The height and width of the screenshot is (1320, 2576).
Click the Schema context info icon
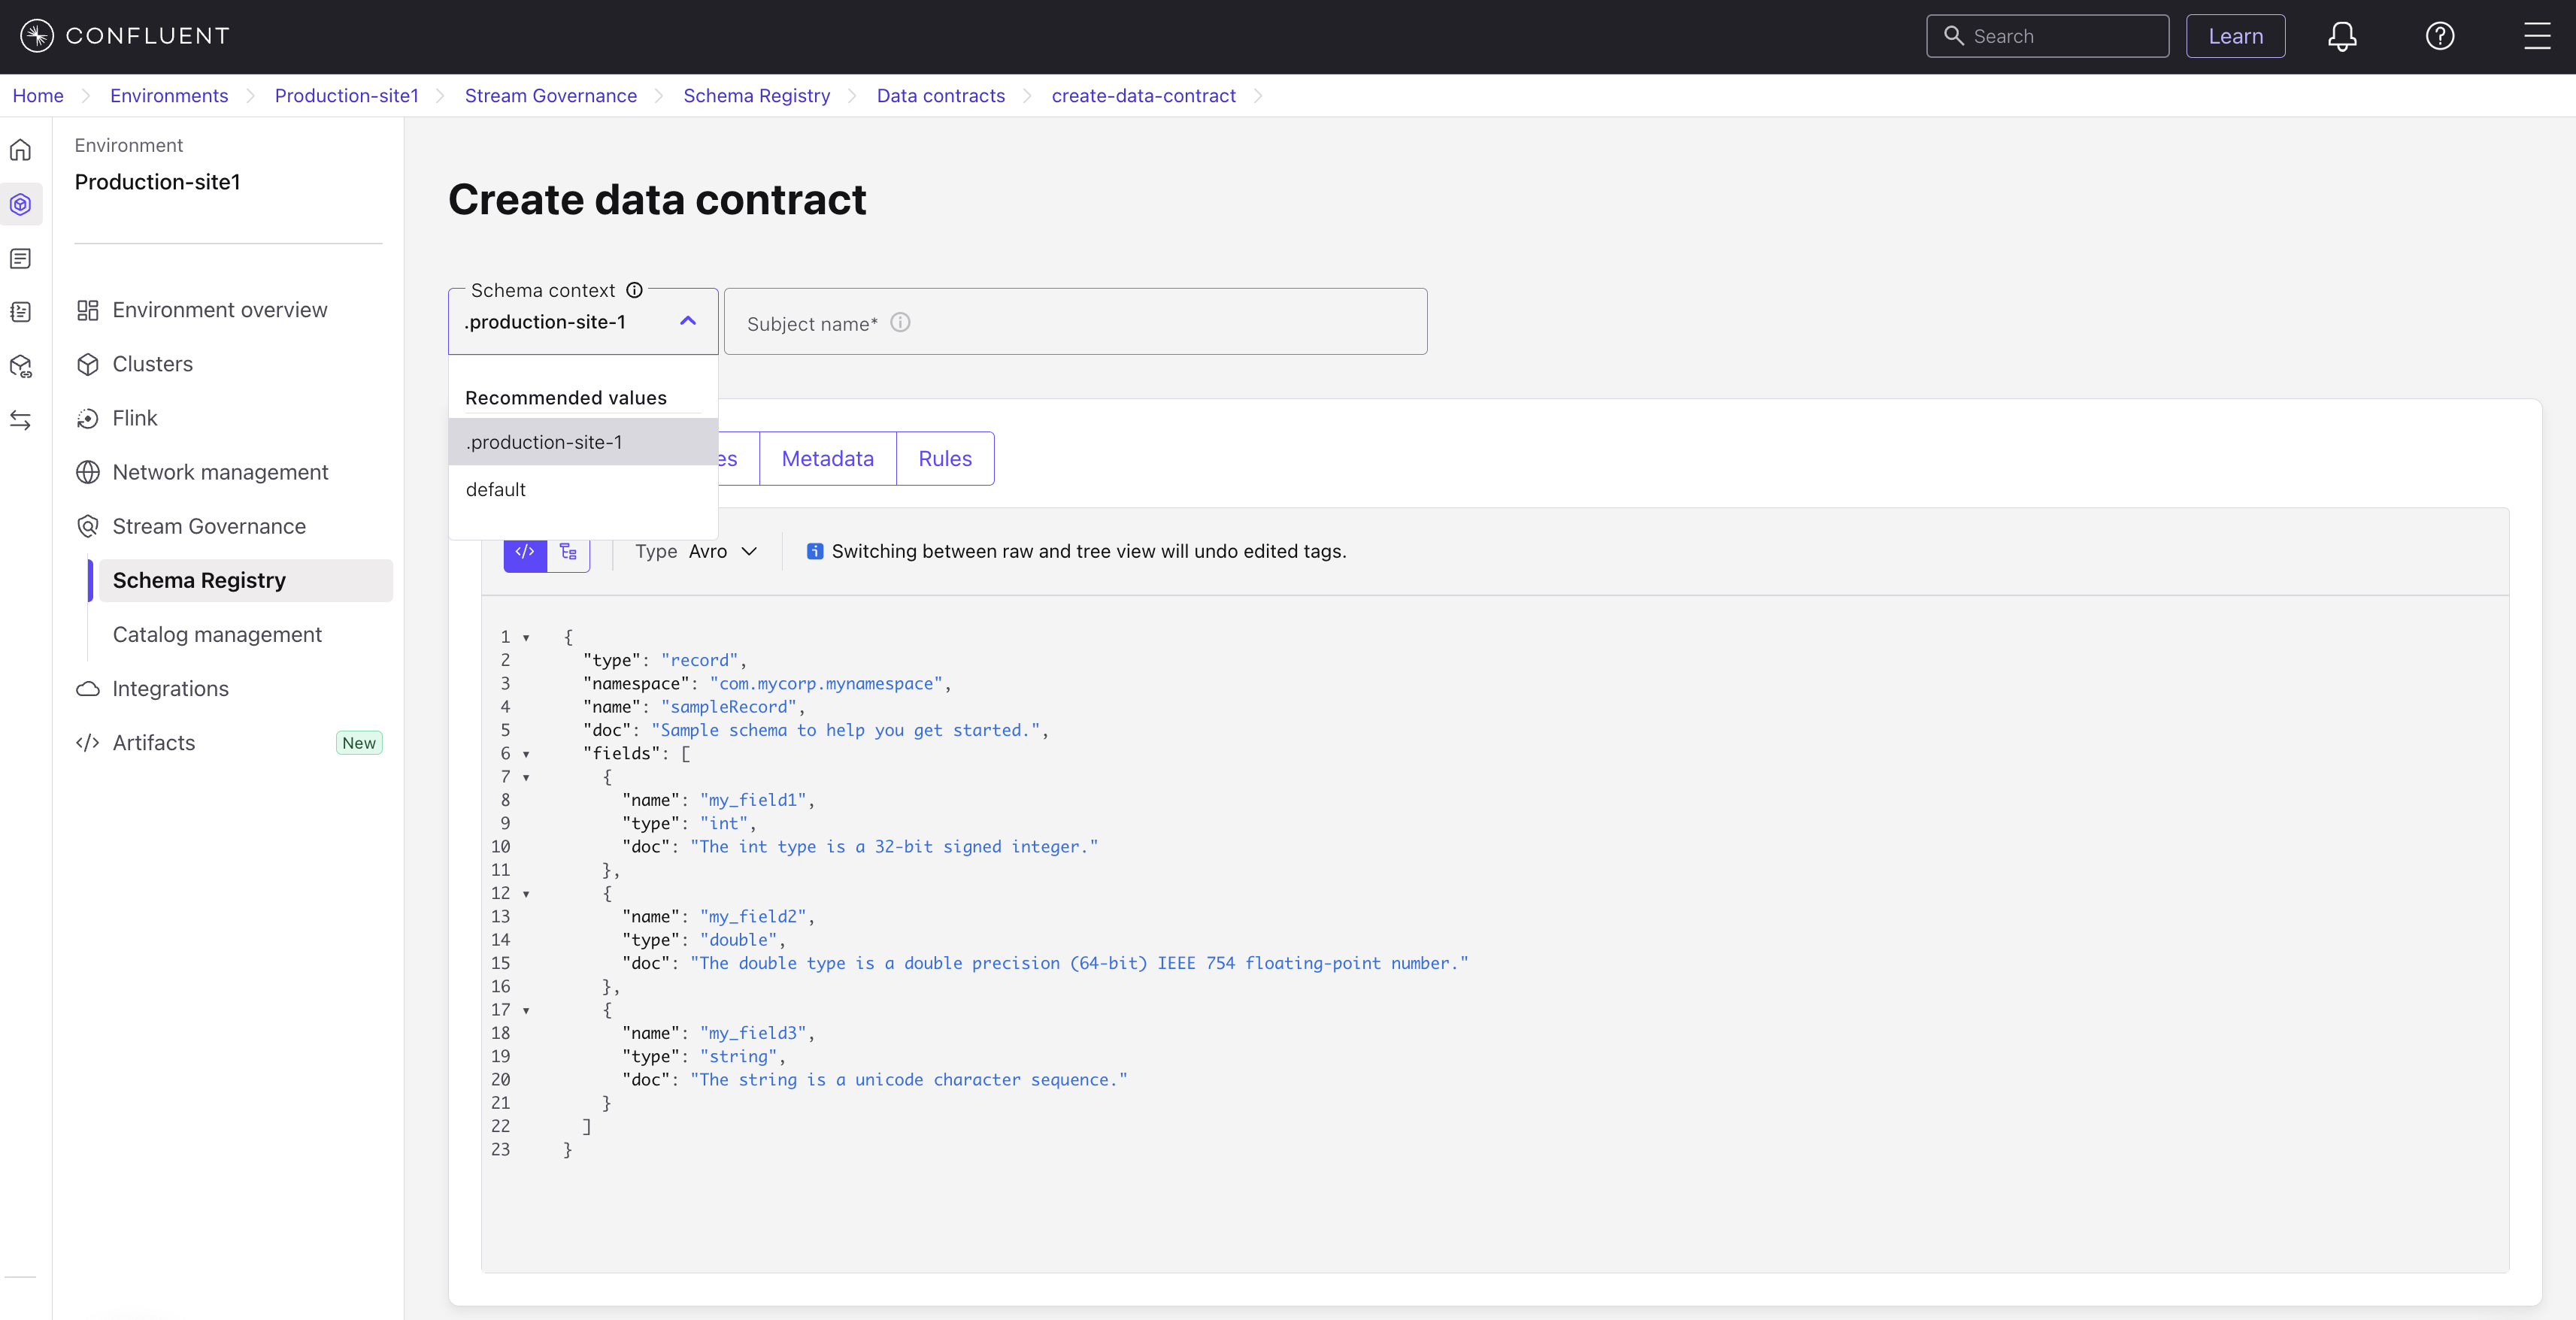pos(634,290)
